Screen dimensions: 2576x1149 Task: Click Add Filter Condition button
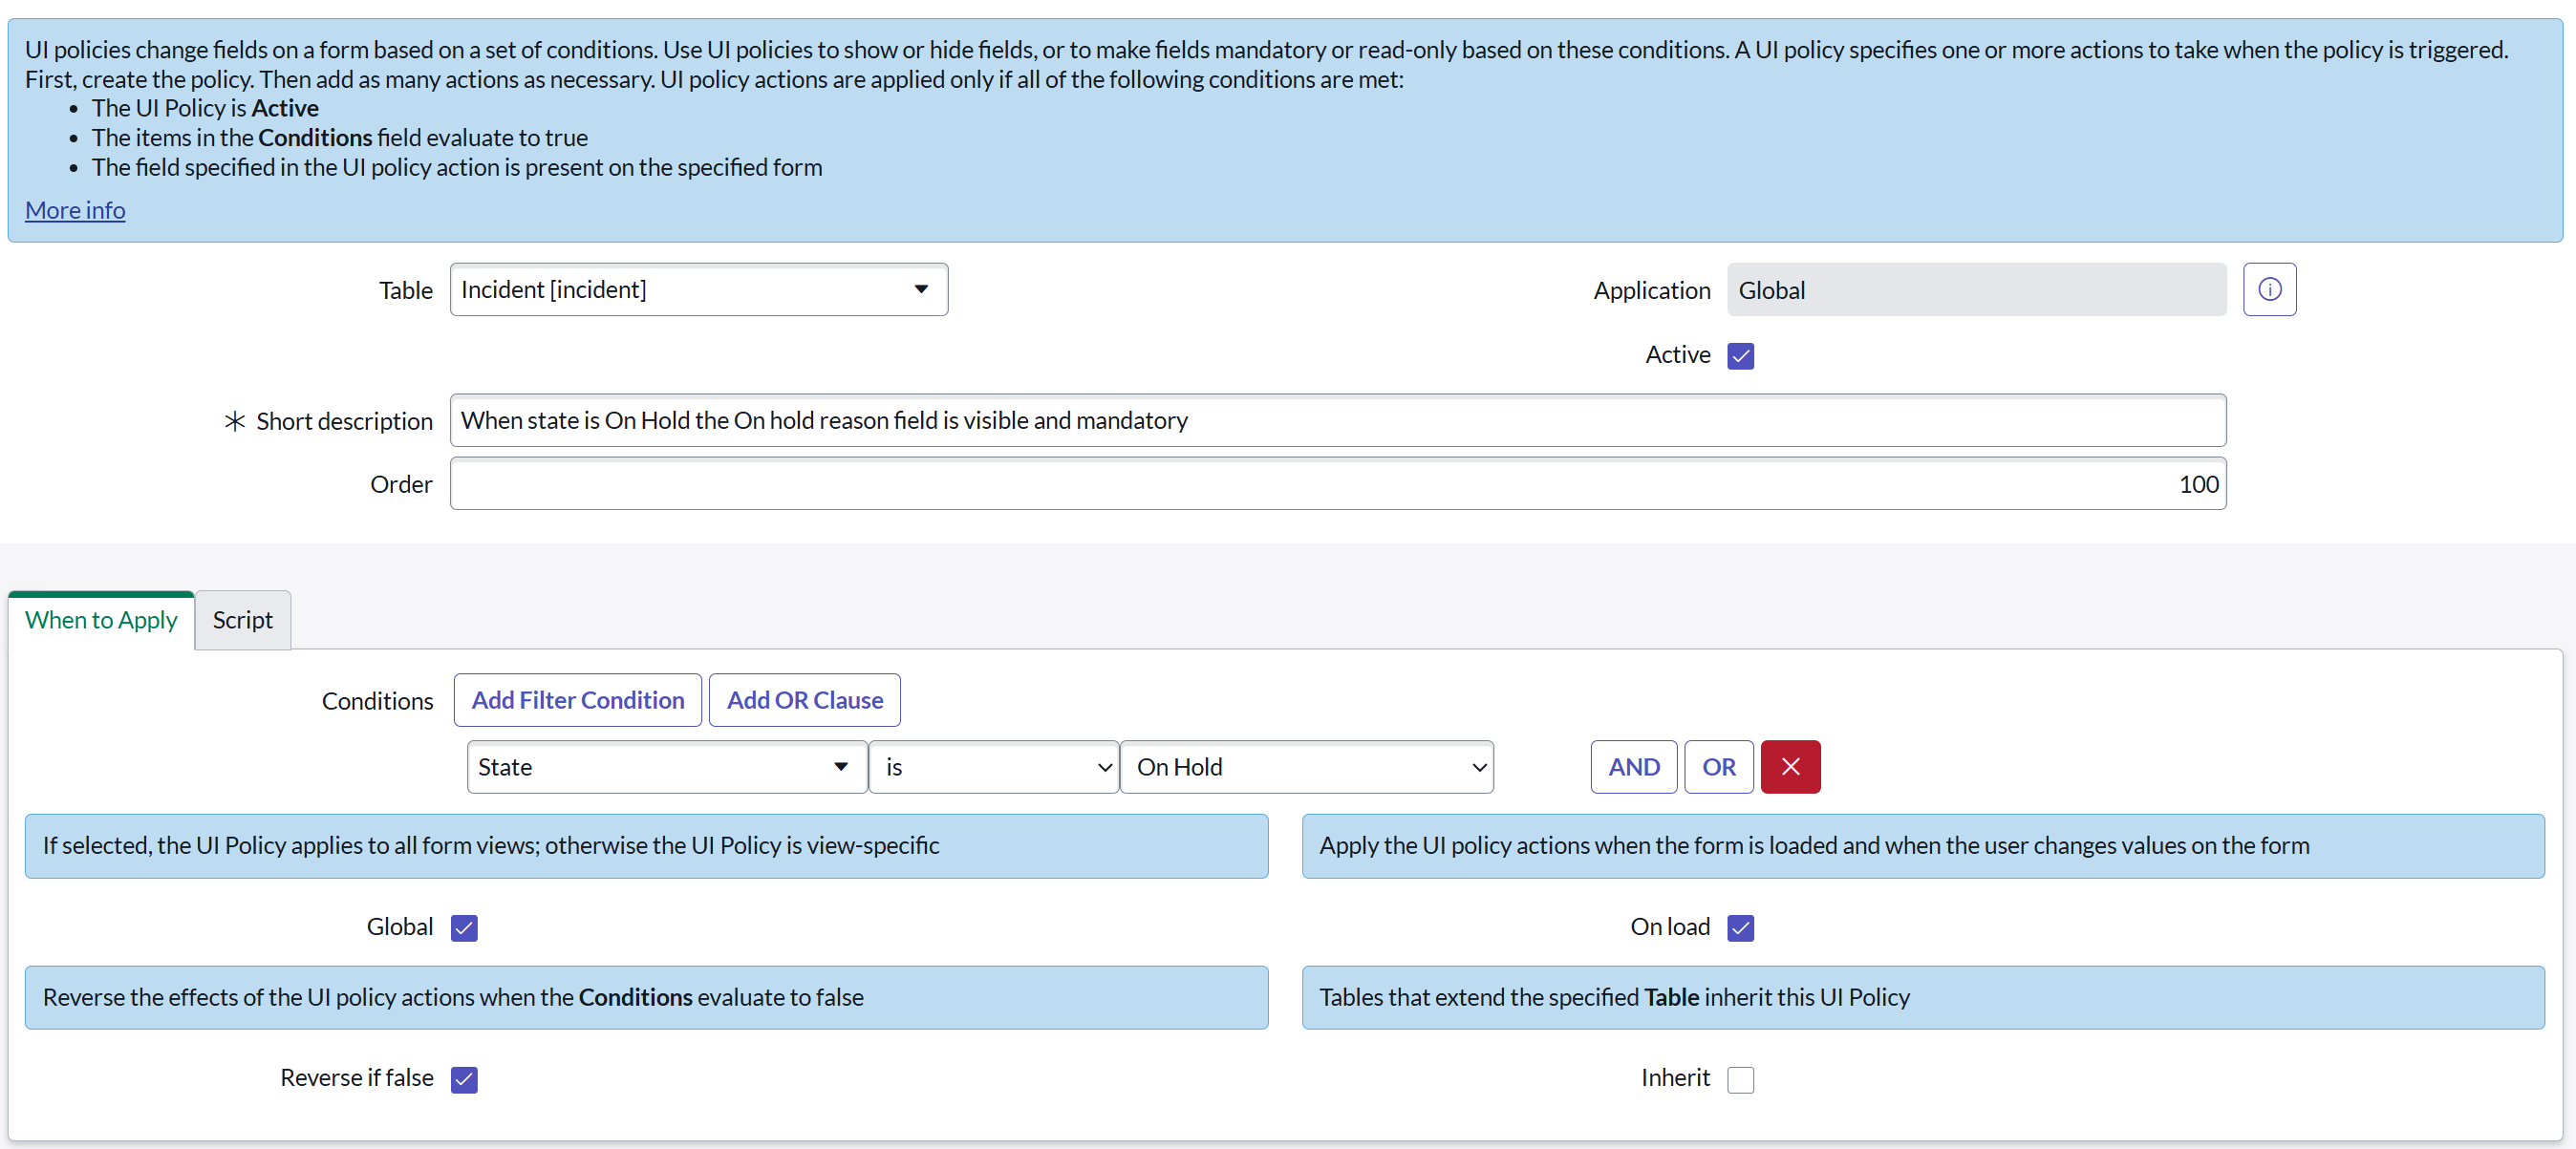[x=577, y=700]
